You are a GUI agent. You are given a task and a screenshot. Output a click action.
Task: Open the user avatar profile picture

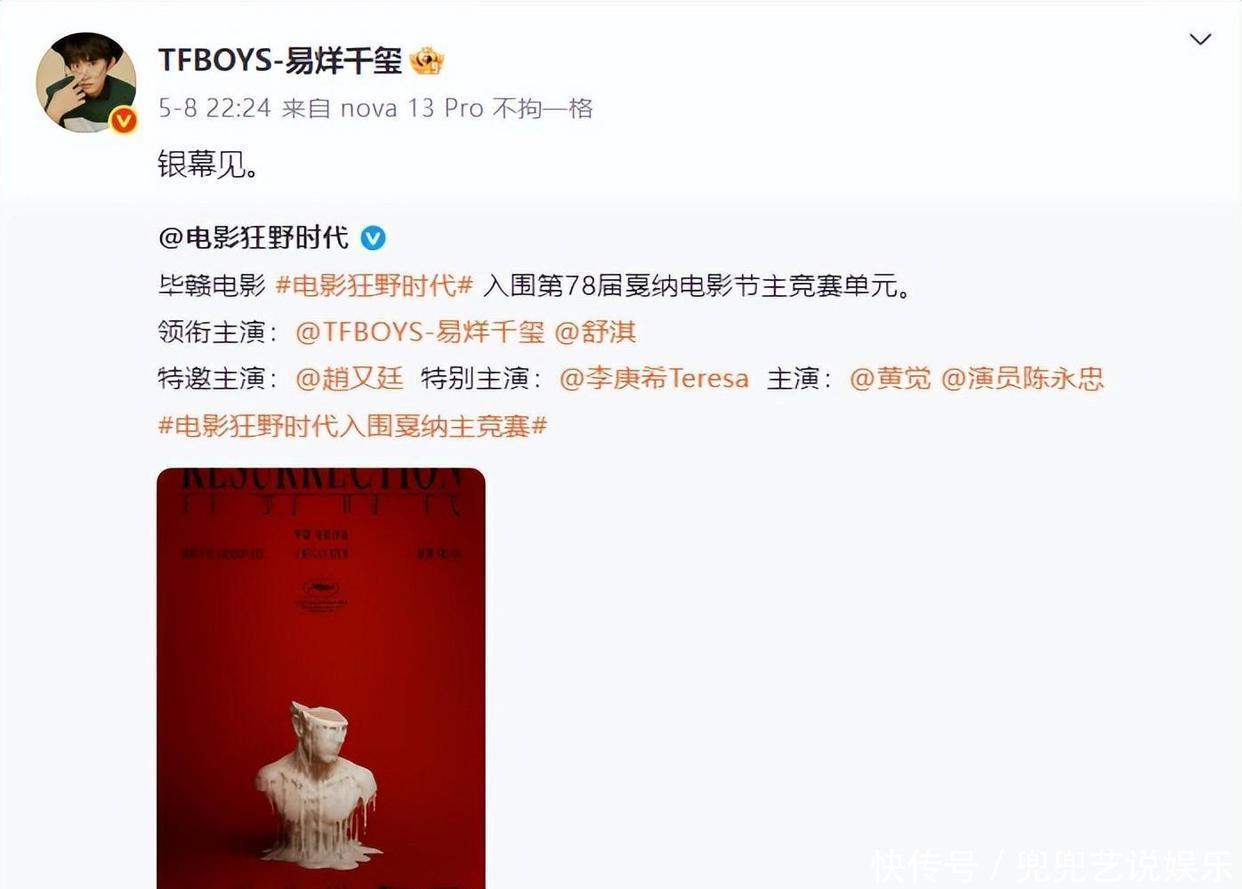pyautogui.click(x=85, y=82)
